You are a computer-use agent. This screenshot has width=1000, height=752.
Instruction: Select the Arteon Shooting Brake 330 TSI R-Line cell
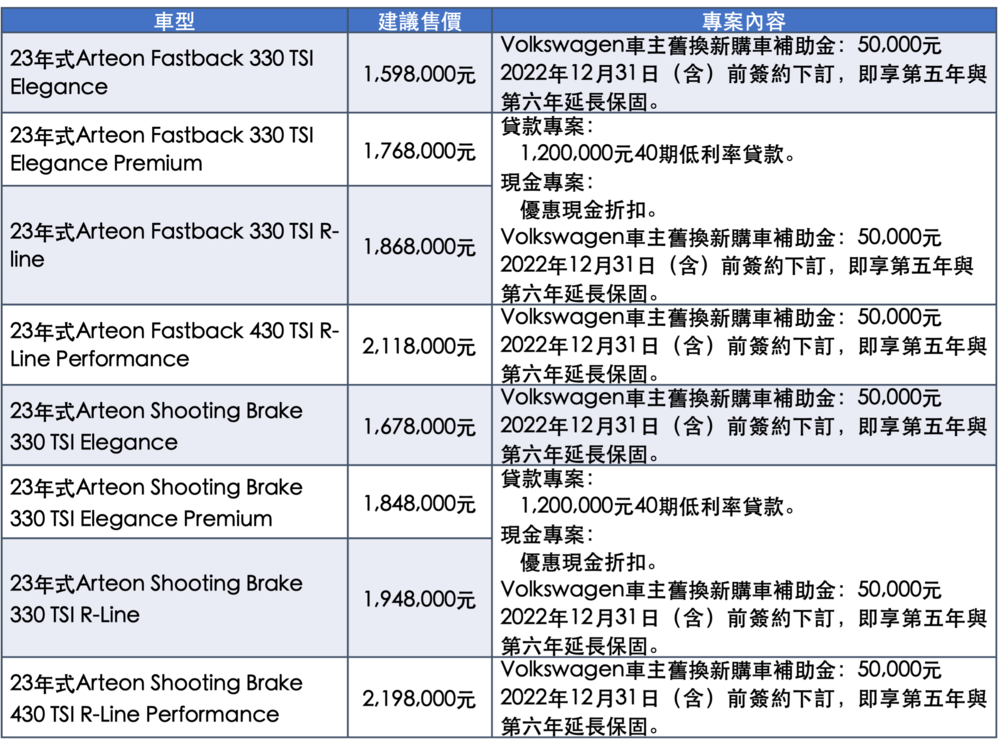(x=174, y=598)
